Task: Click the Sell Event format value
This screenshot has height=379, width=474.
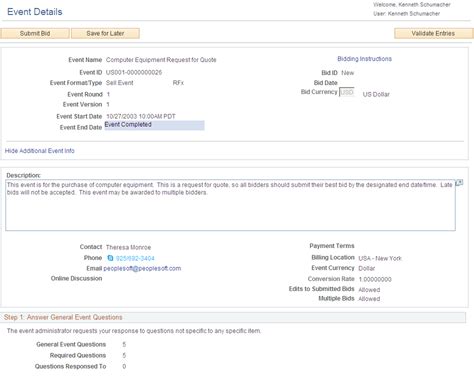Action: [x=120, y=83]
